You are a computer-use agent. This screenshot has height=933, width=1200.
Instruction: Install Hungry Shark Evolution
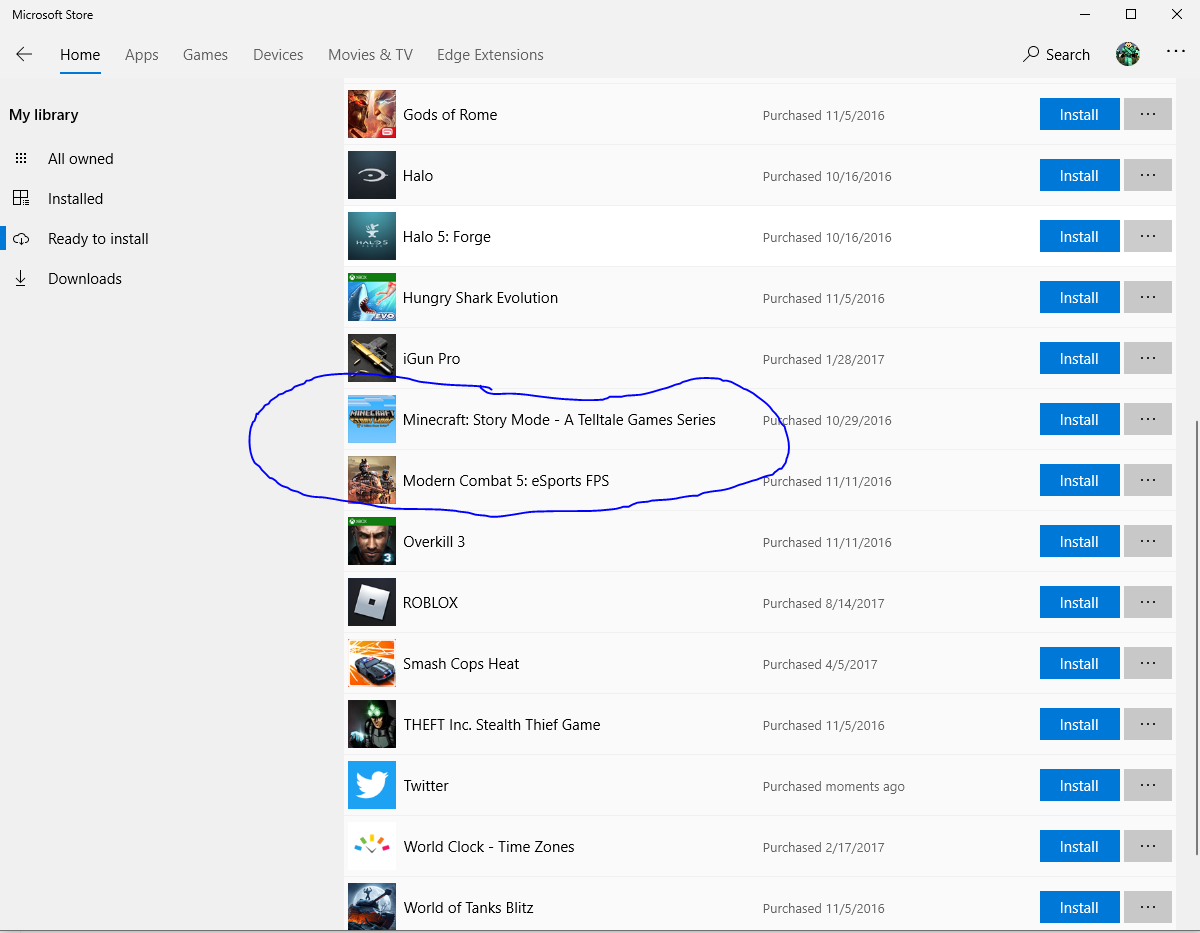tap(1079, 298)
